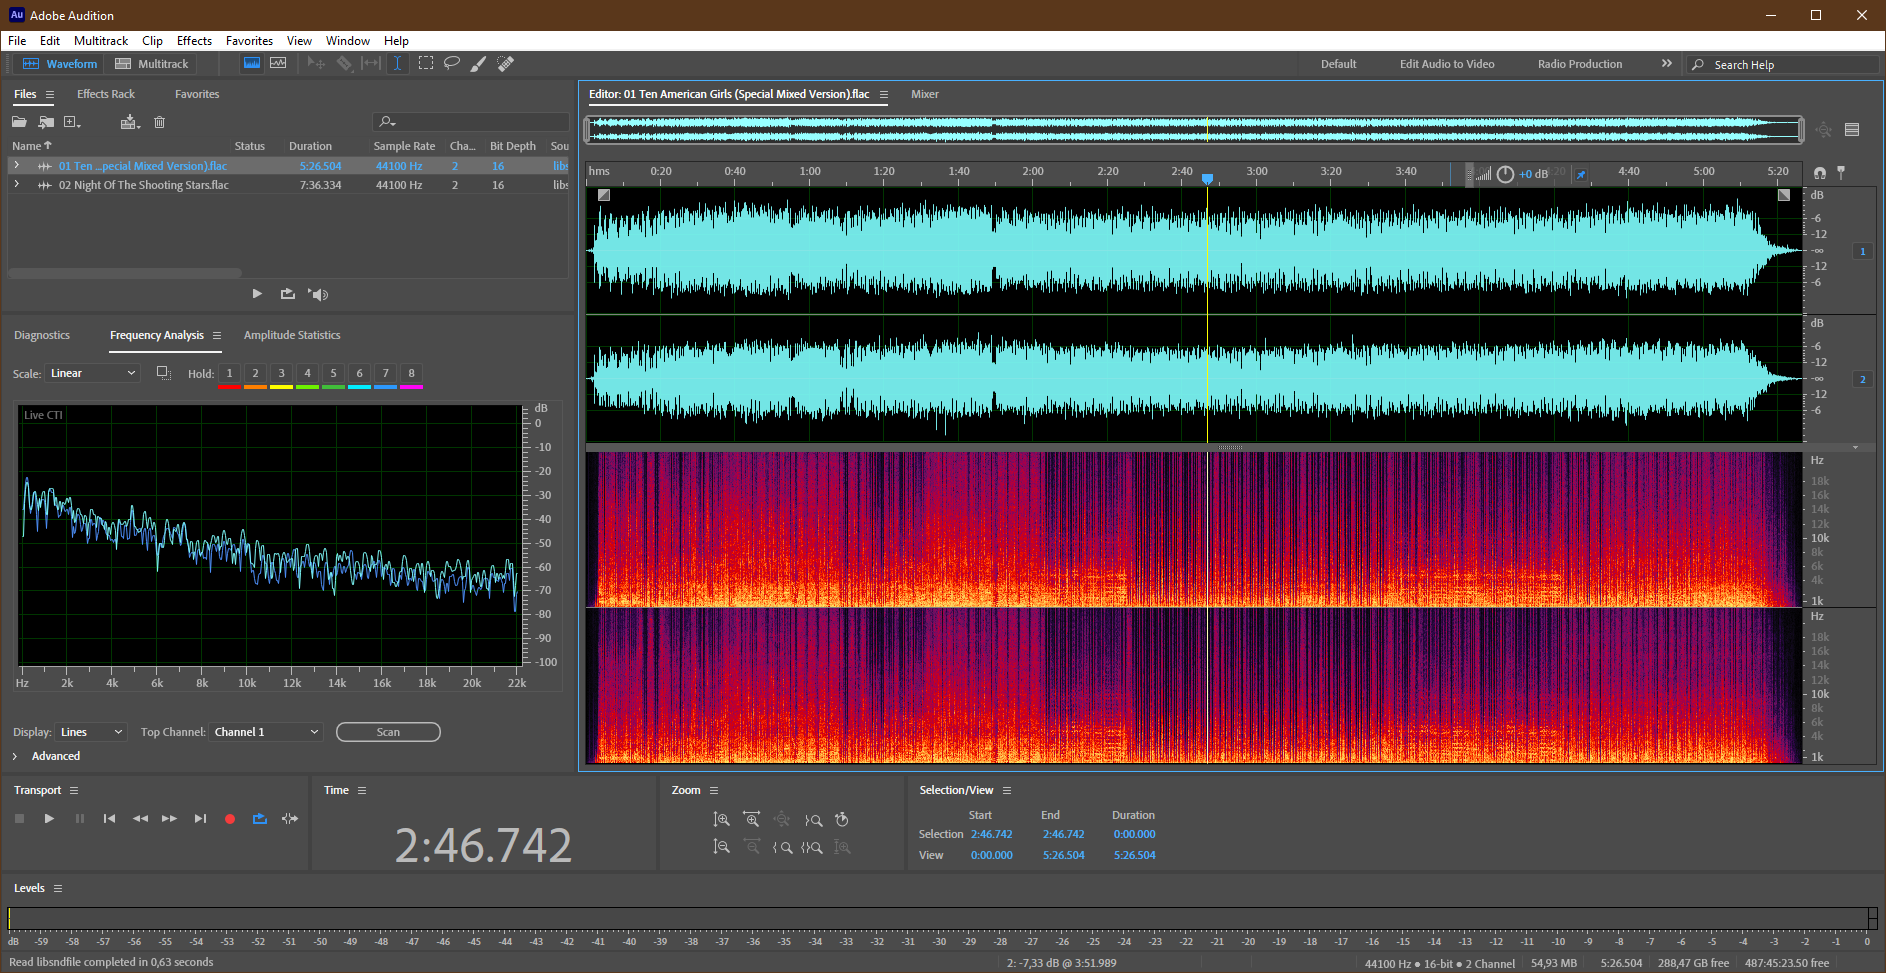
Task: Expand 02 Night Of The Shooting Stars row
Action: (16, 184)
